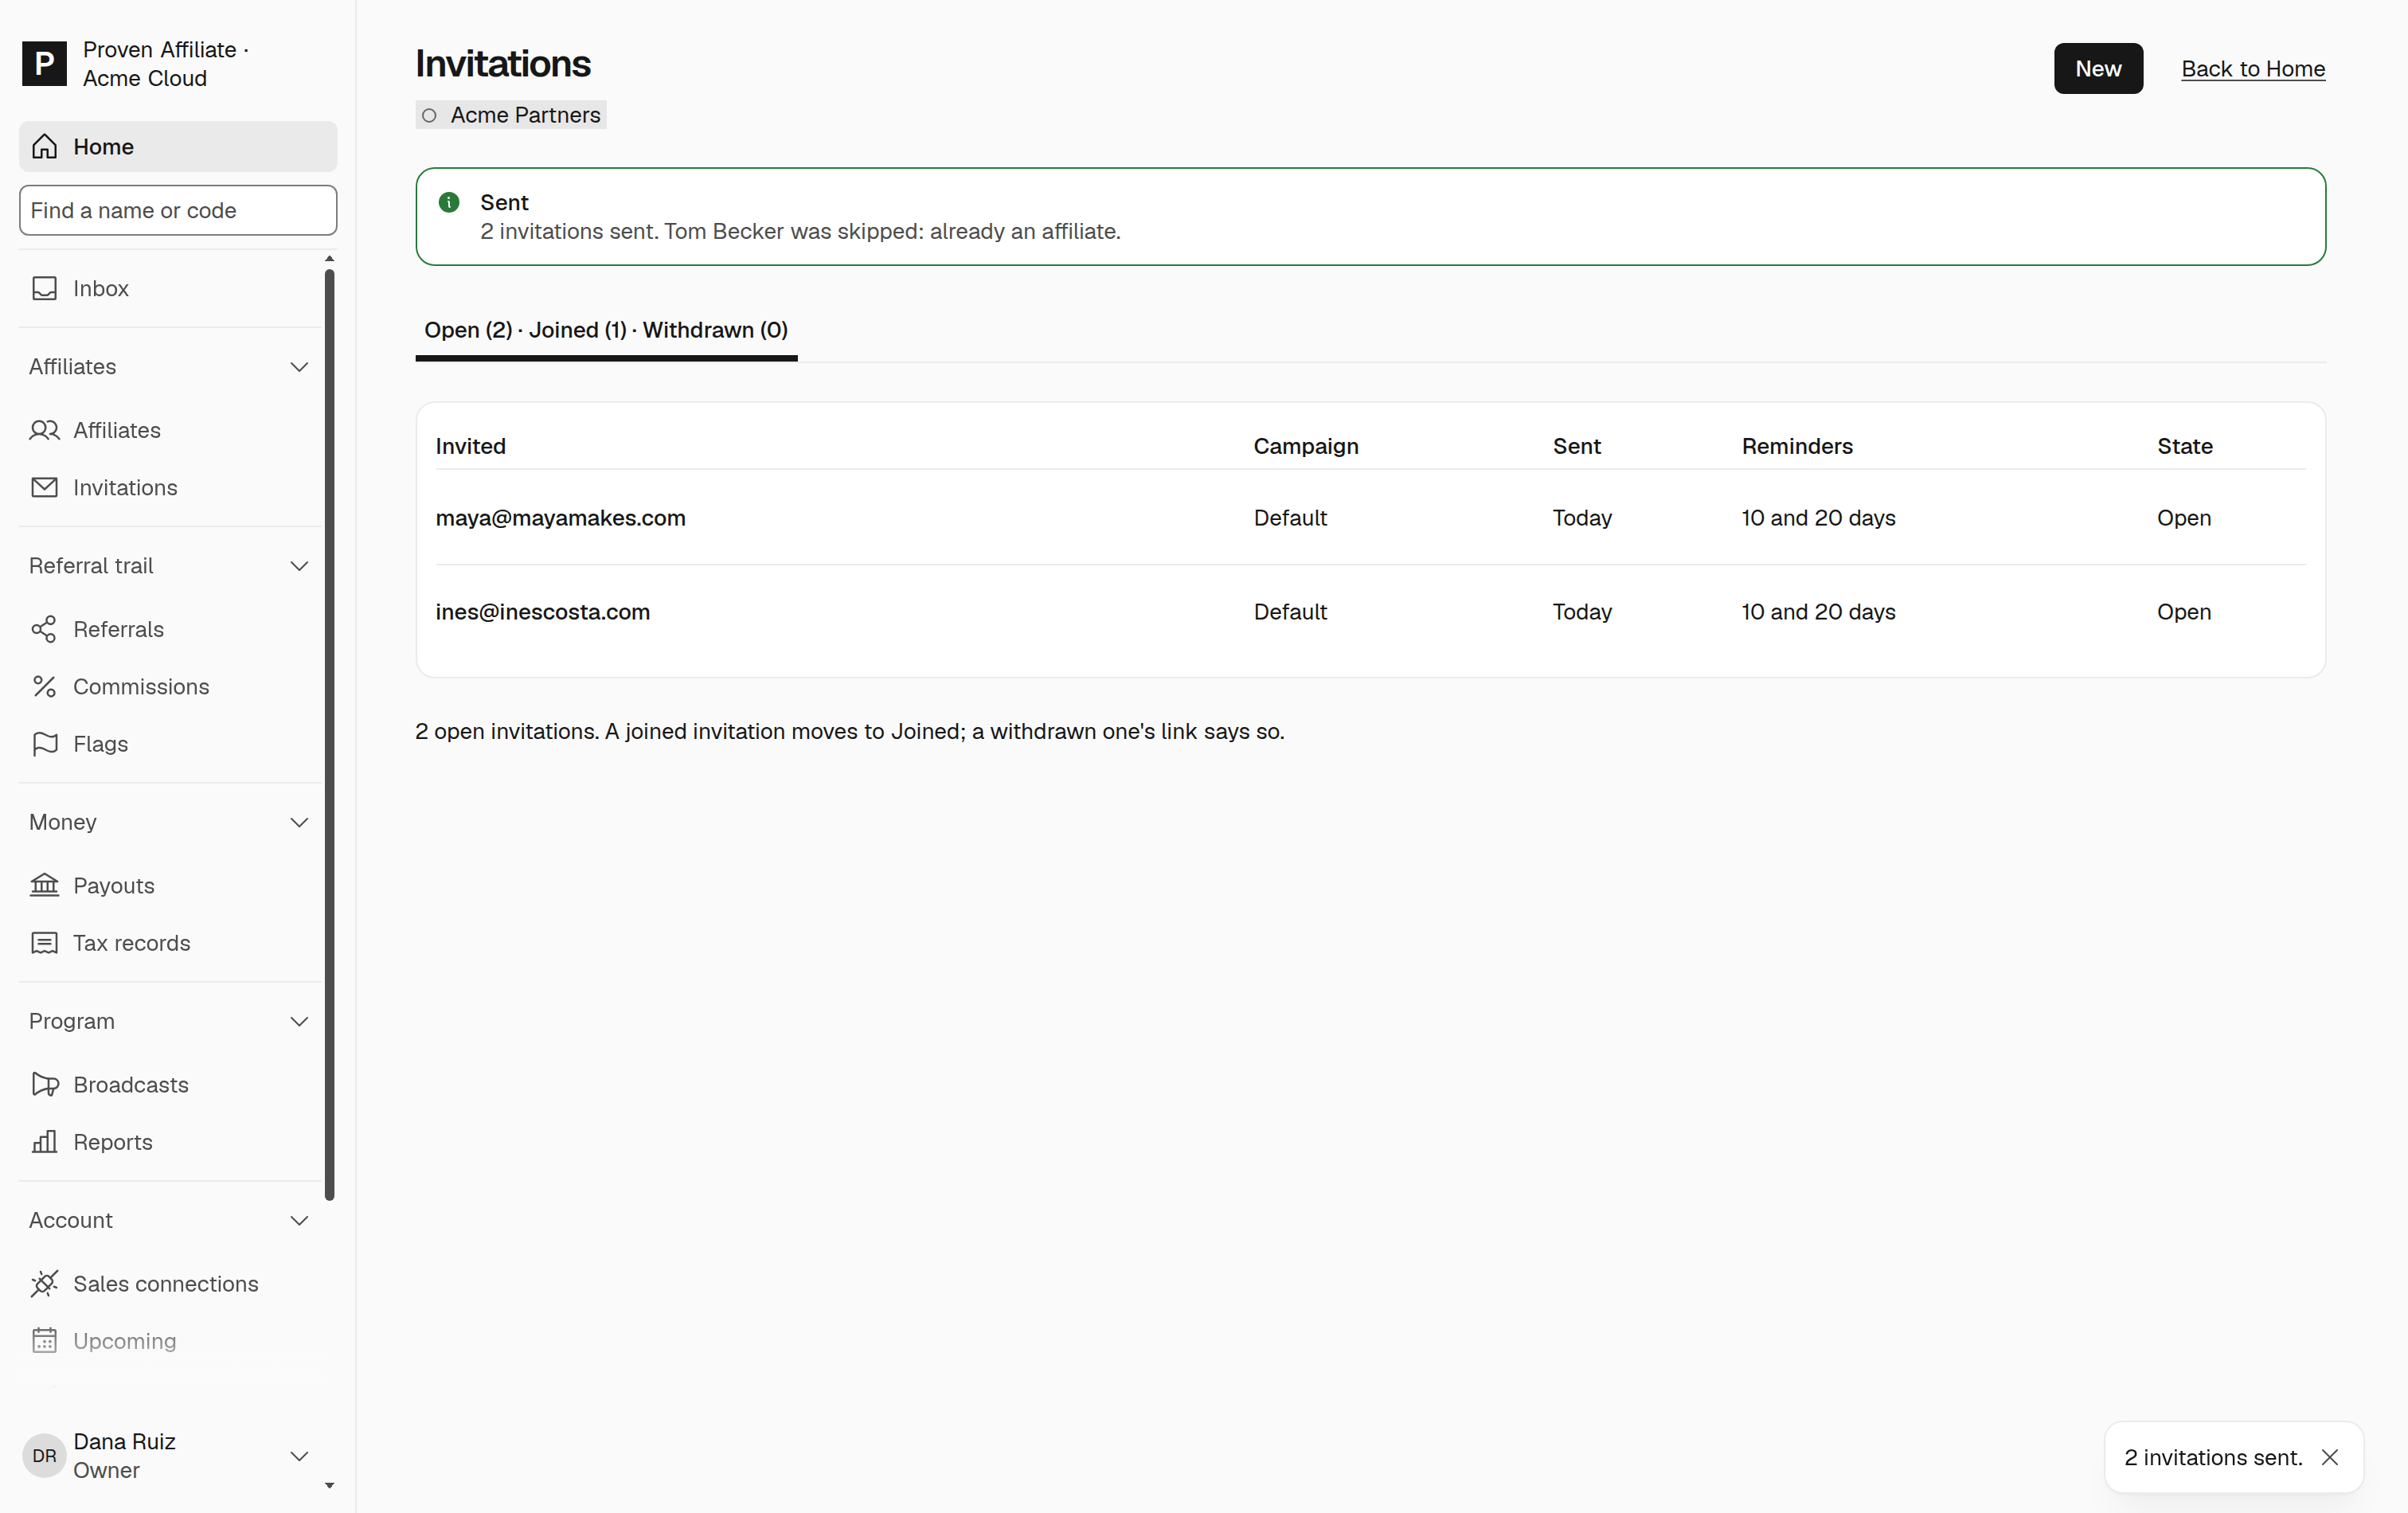Click Open state in the ines@inescosta.com row
The height and width of the screenshot is (1513, 2408).
[2183, 612]
